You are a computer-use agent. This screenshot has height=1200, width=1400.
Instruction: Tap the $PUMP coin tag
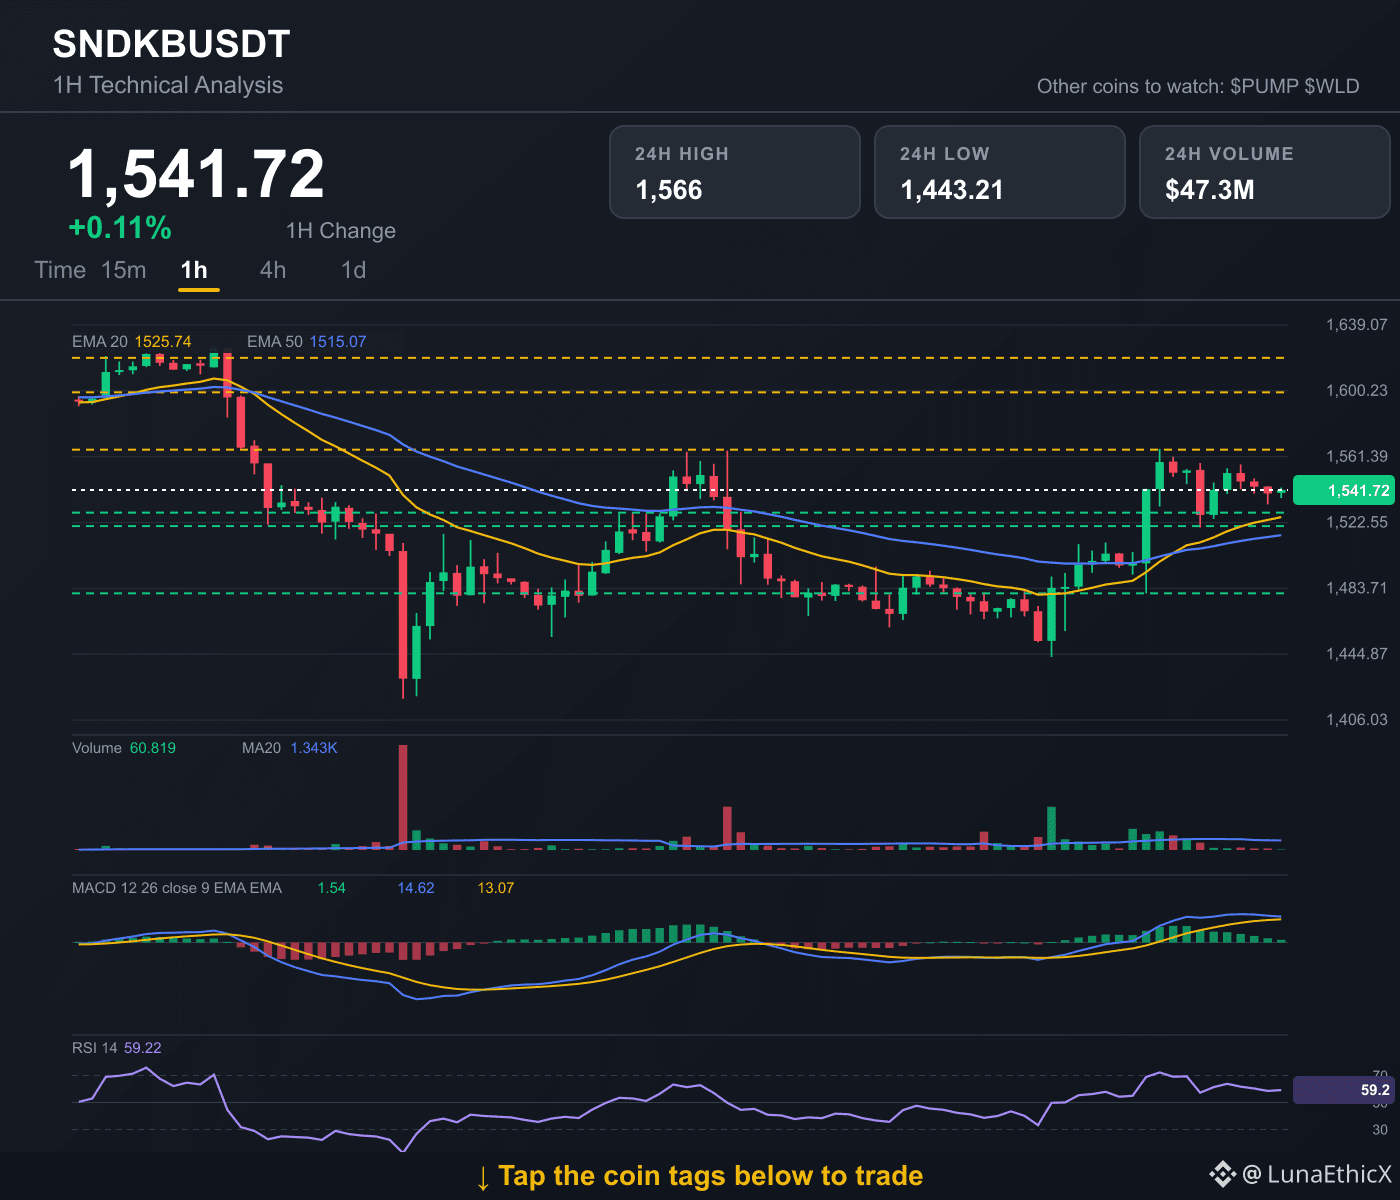click(x=1264, y=86)
